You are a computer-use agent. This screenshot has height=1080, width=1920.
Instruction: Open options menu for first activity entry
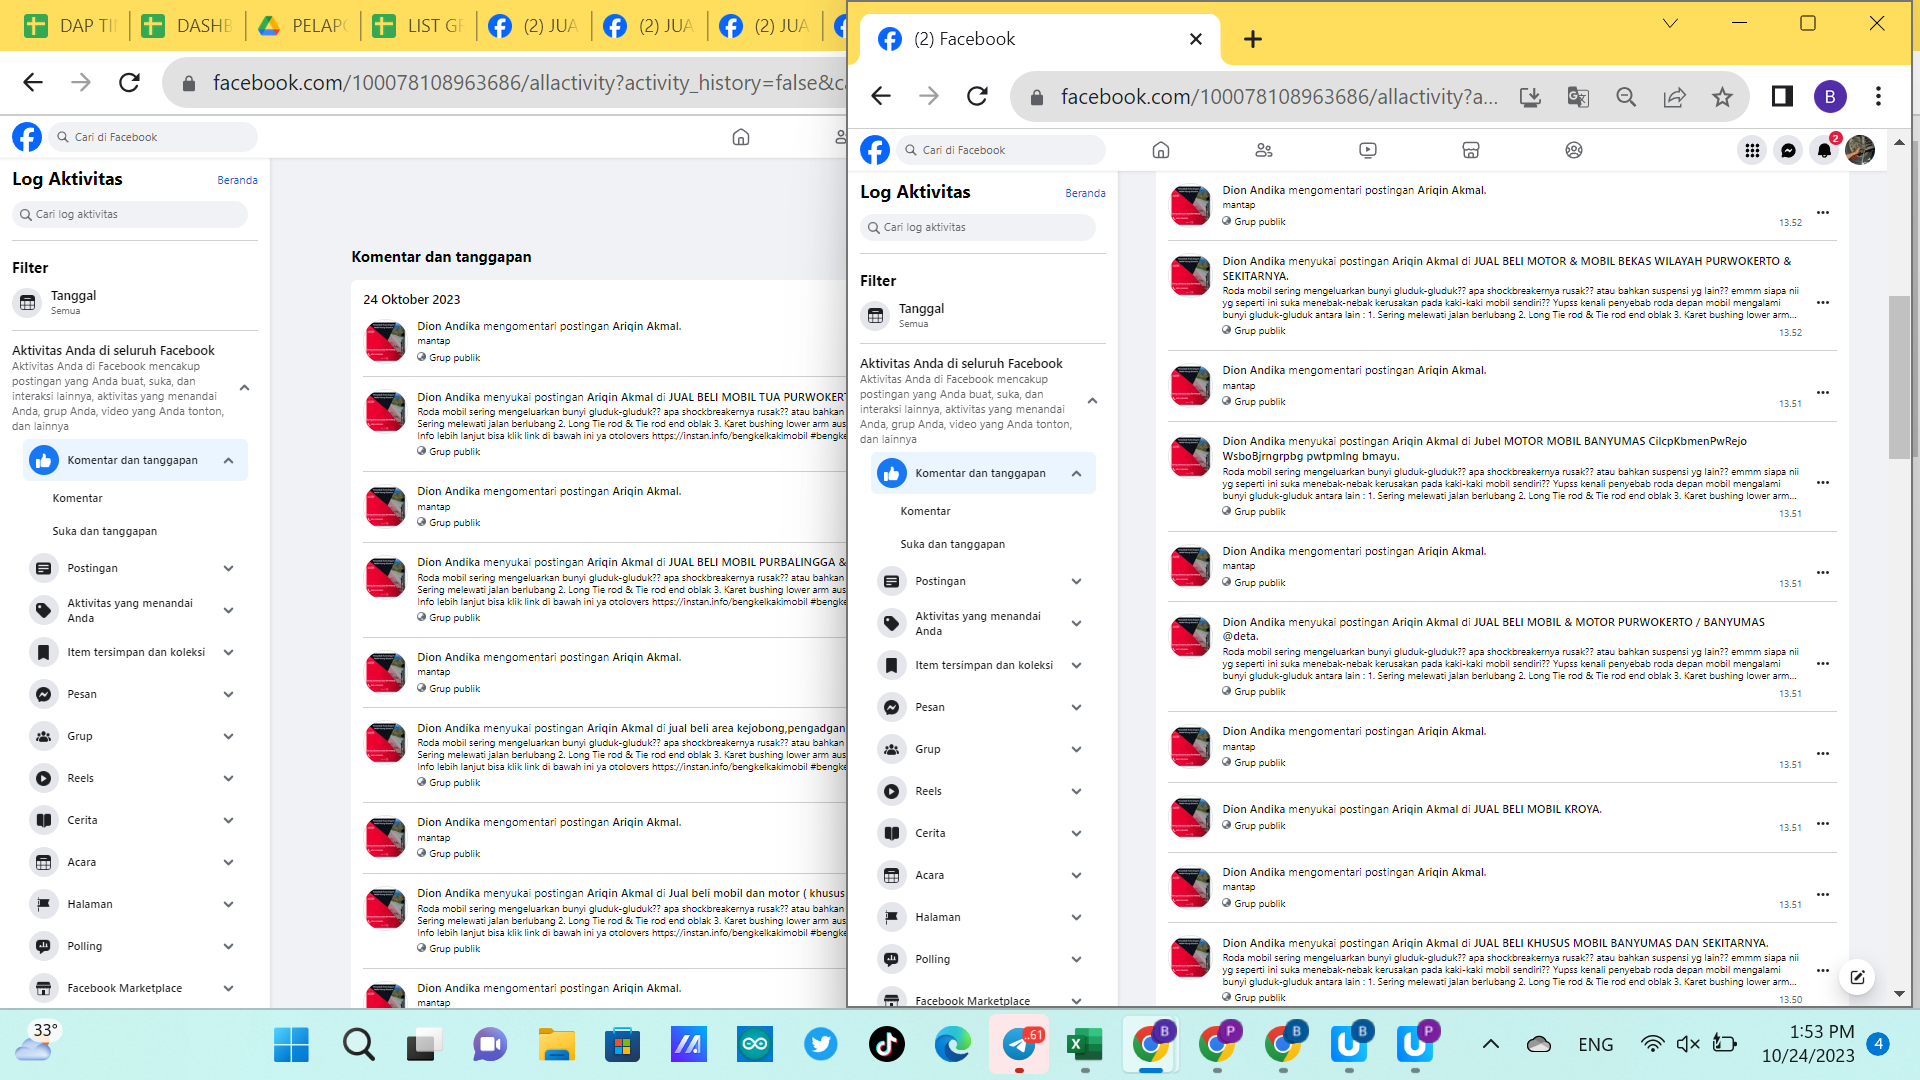click(x=1822, y=212)
